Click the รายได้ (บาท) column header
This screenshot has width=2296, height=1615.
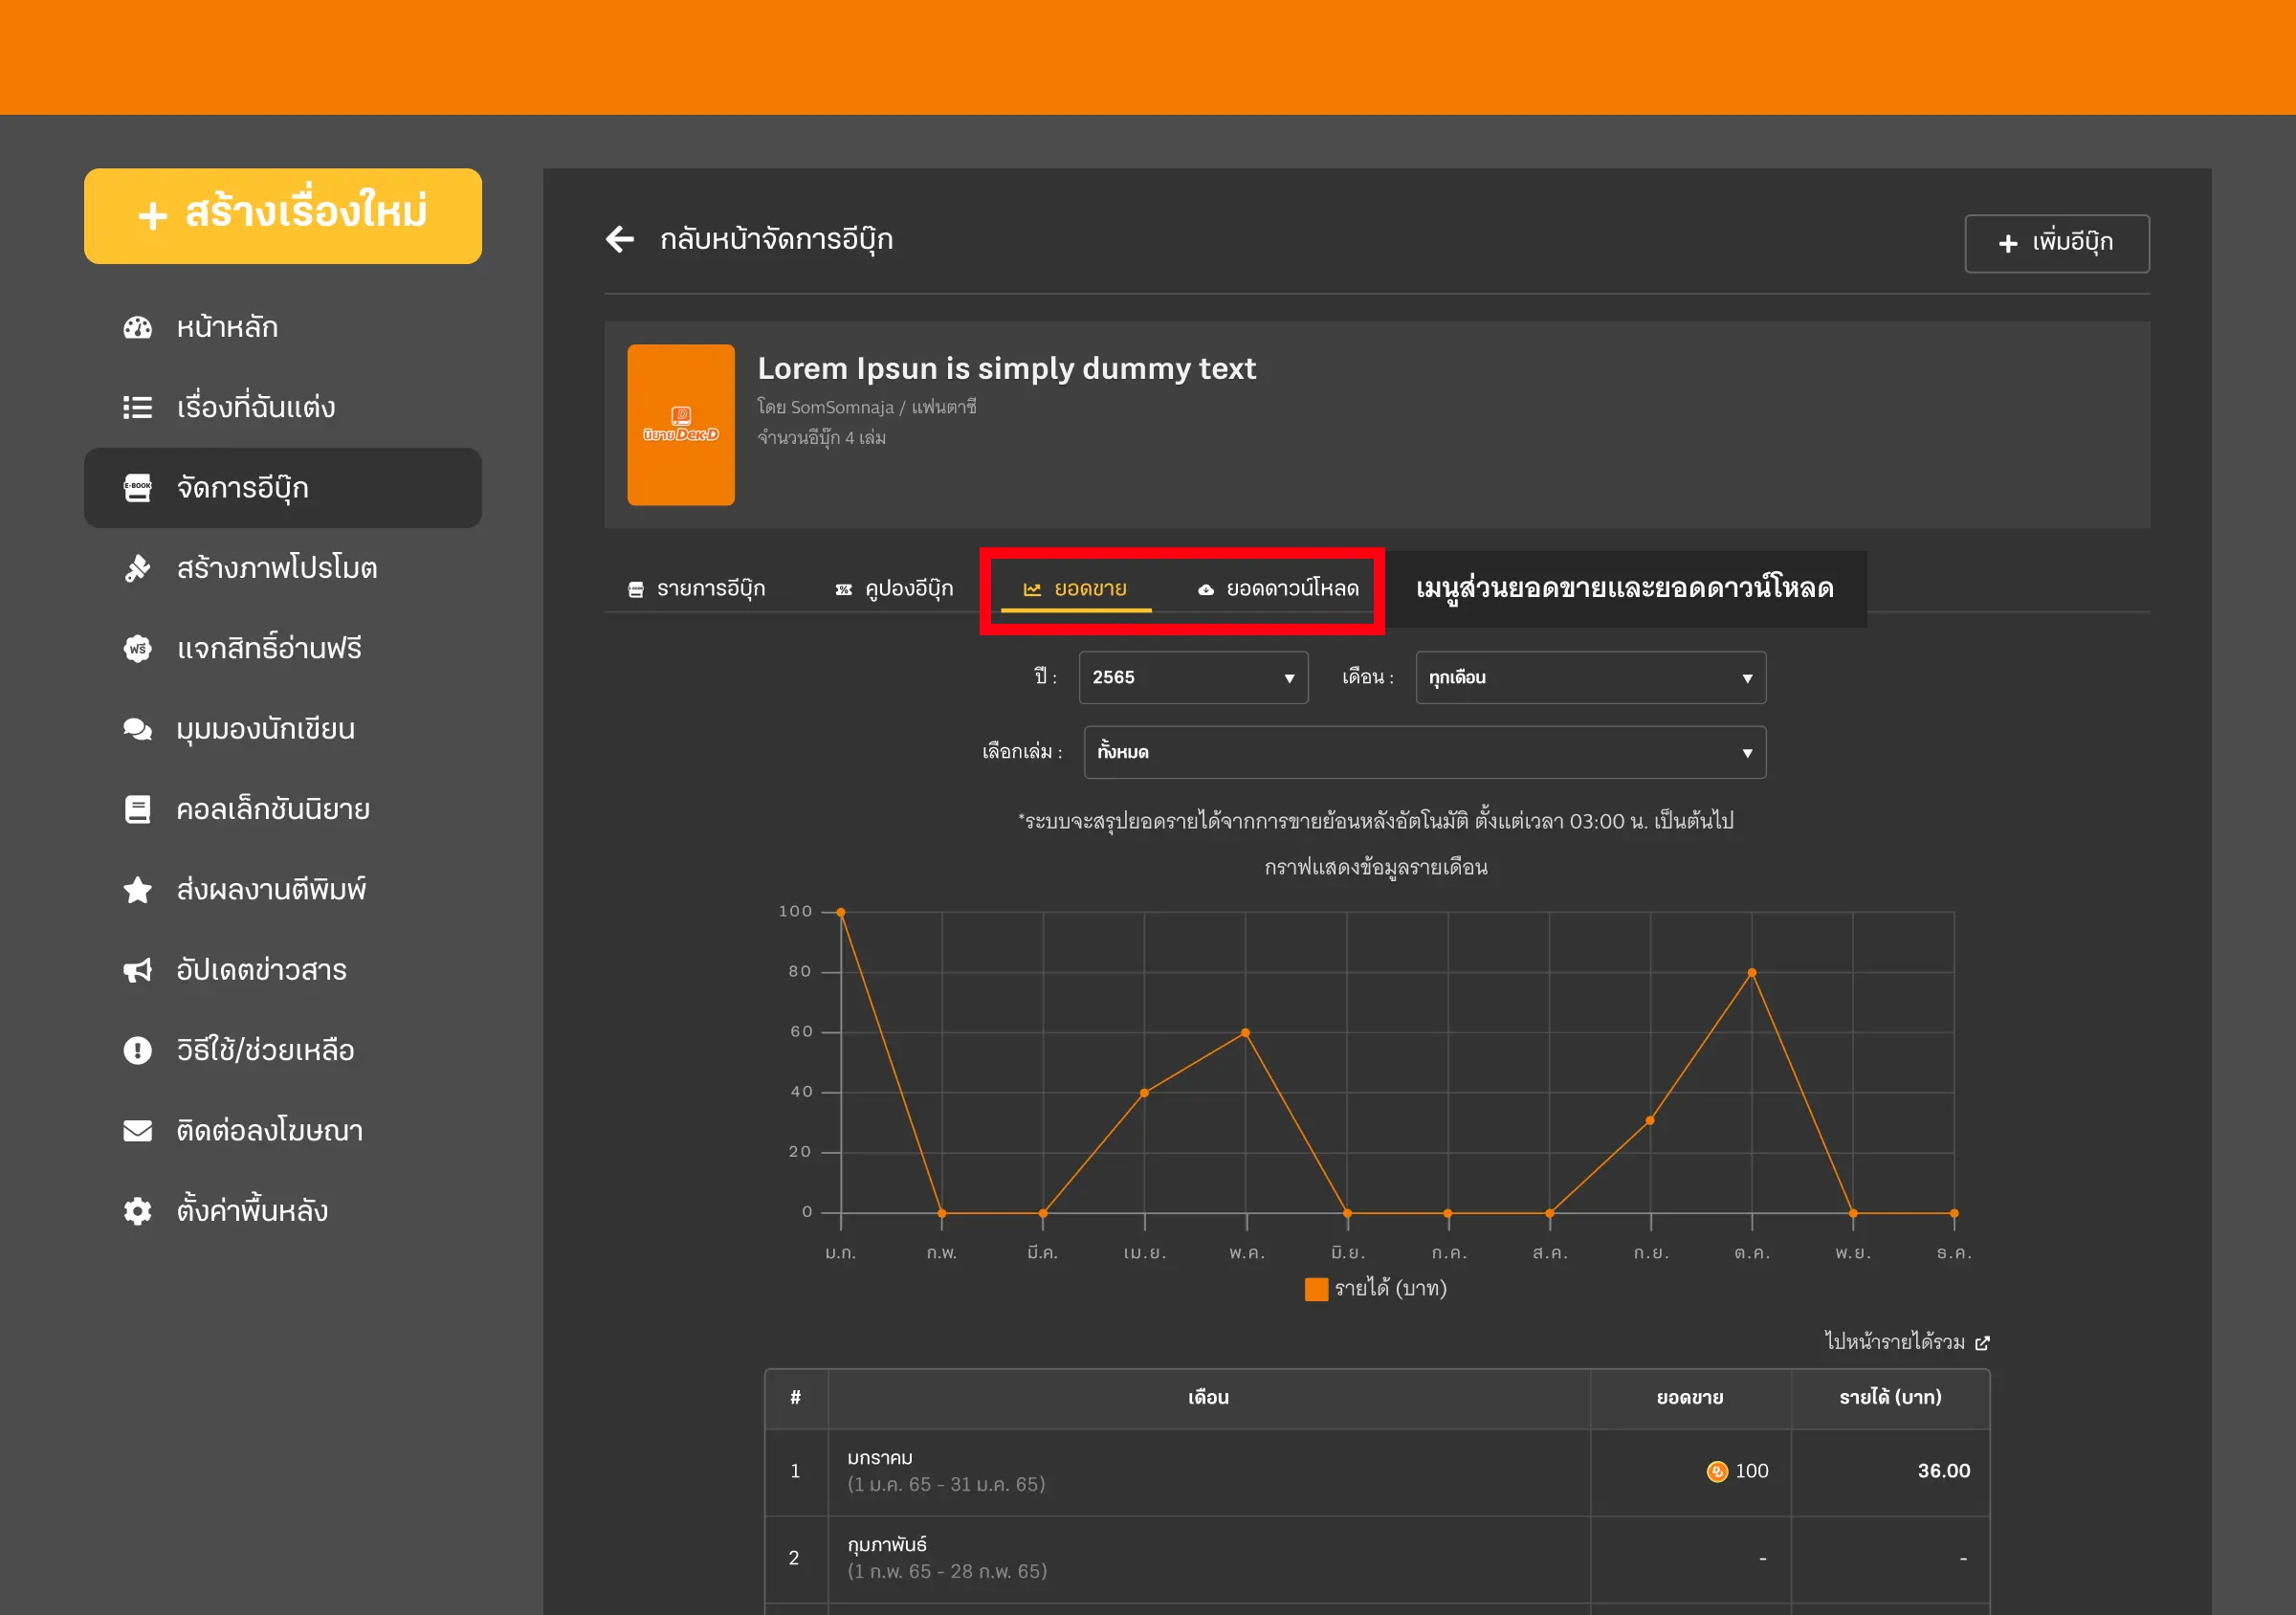1890,1397
